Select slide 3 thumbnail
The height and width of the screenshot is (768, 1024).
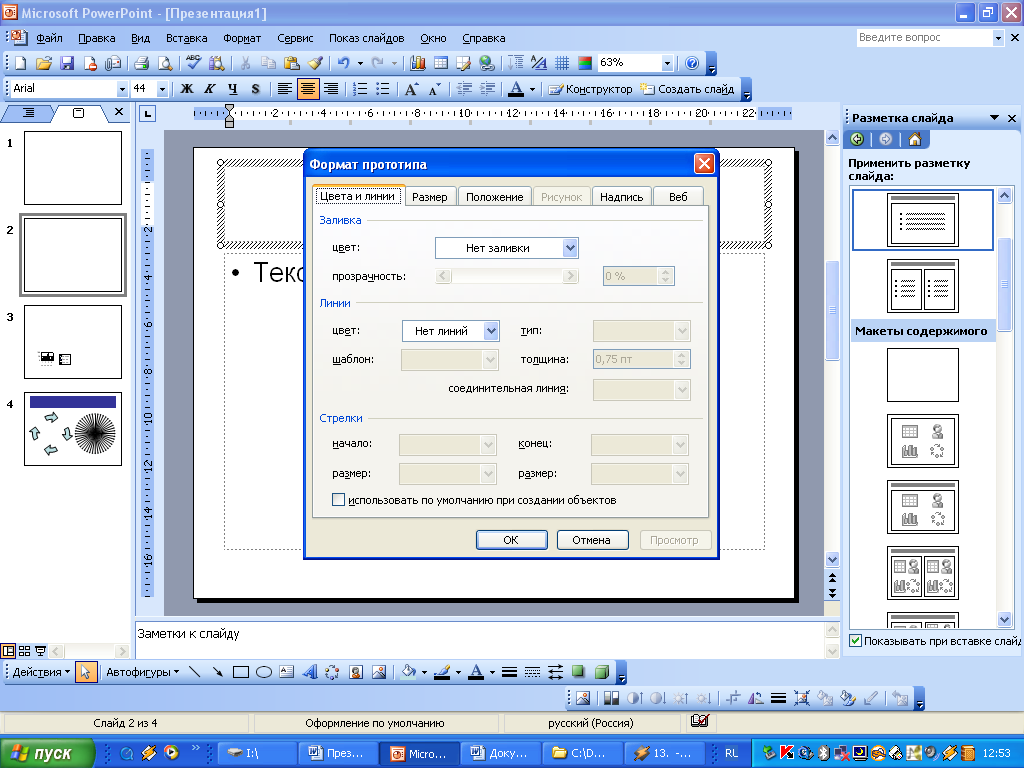pyautogui.click(x=72, y=342)
